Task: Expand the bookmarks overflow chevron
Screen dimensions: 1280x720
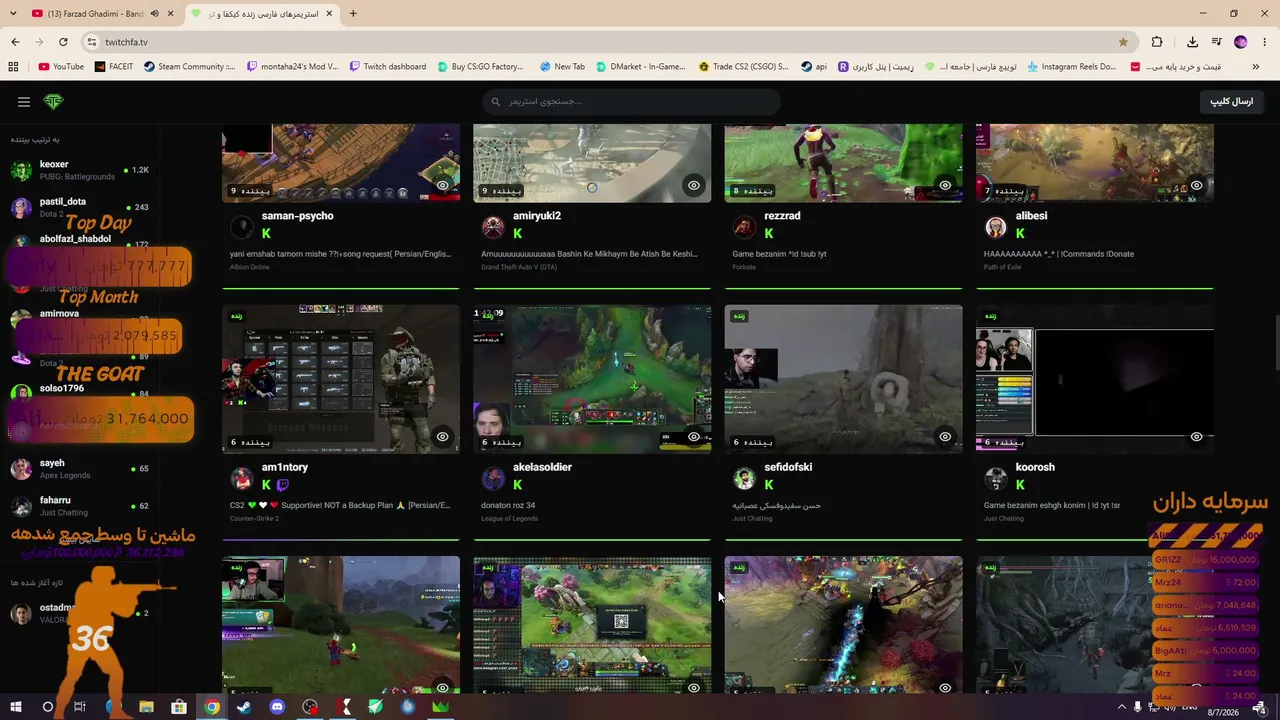Action: (x=1256, y=67)
